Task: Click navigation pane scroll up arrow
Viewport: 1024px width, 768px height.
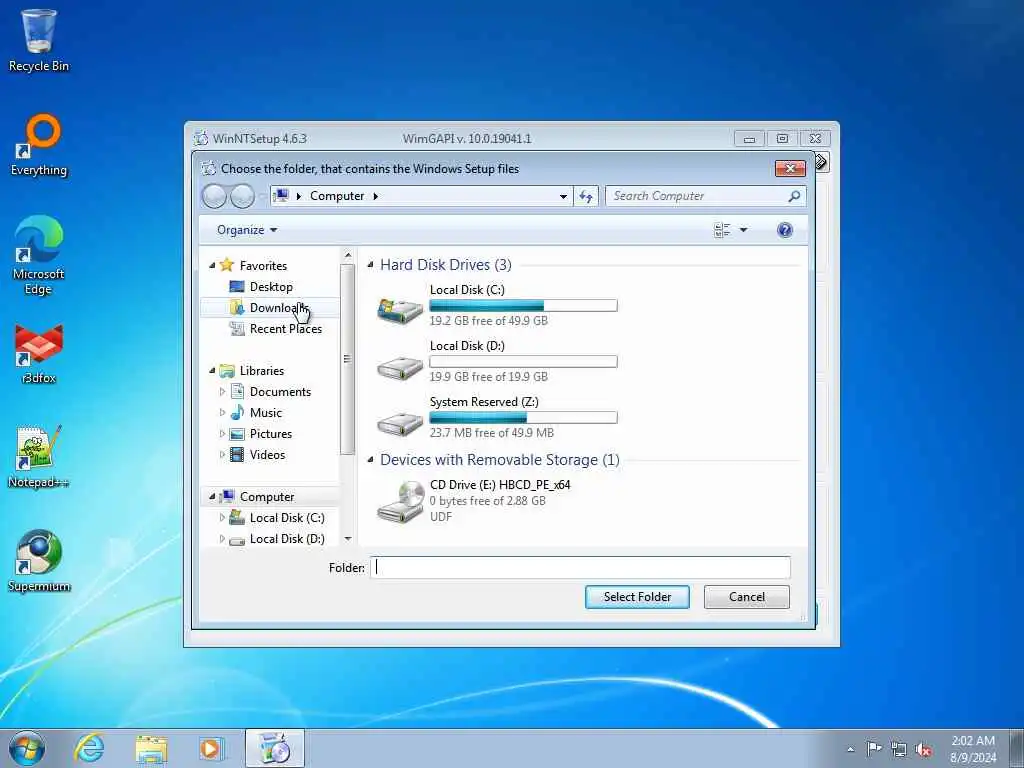Action: (x=347, y=255)
